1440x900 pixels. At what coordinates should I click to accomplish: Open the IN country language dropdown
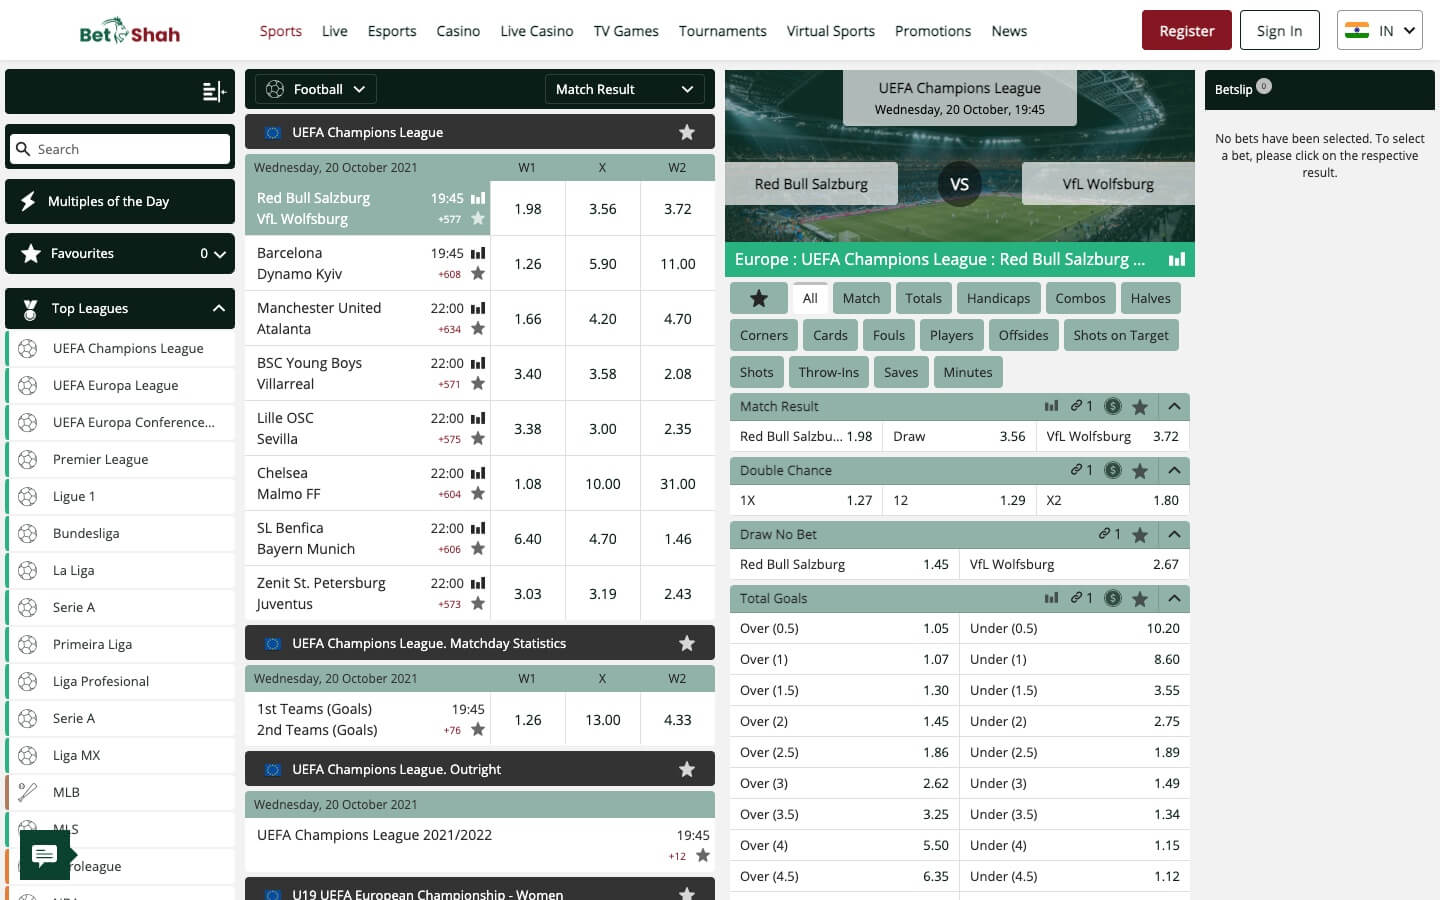1380,30
